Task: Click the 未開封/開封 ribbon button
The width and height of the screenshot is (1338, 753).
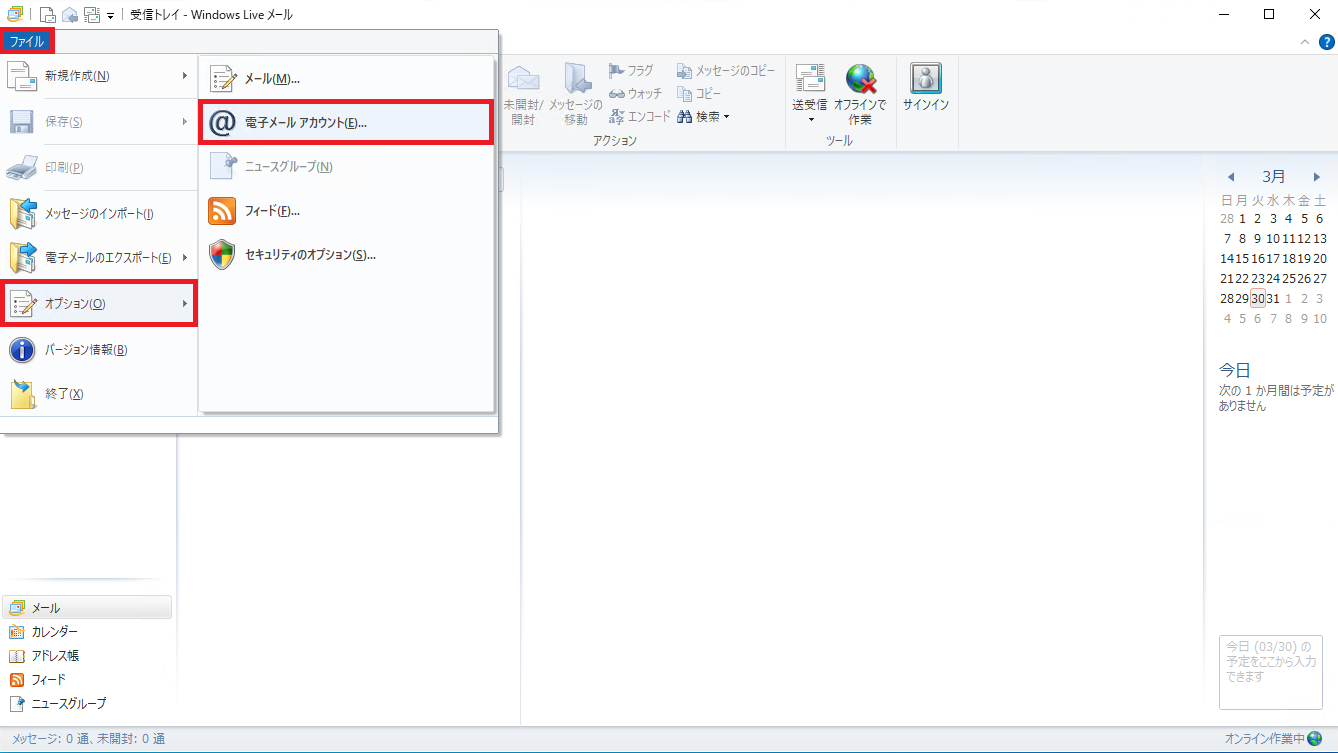Action: (x=523, y=94)
